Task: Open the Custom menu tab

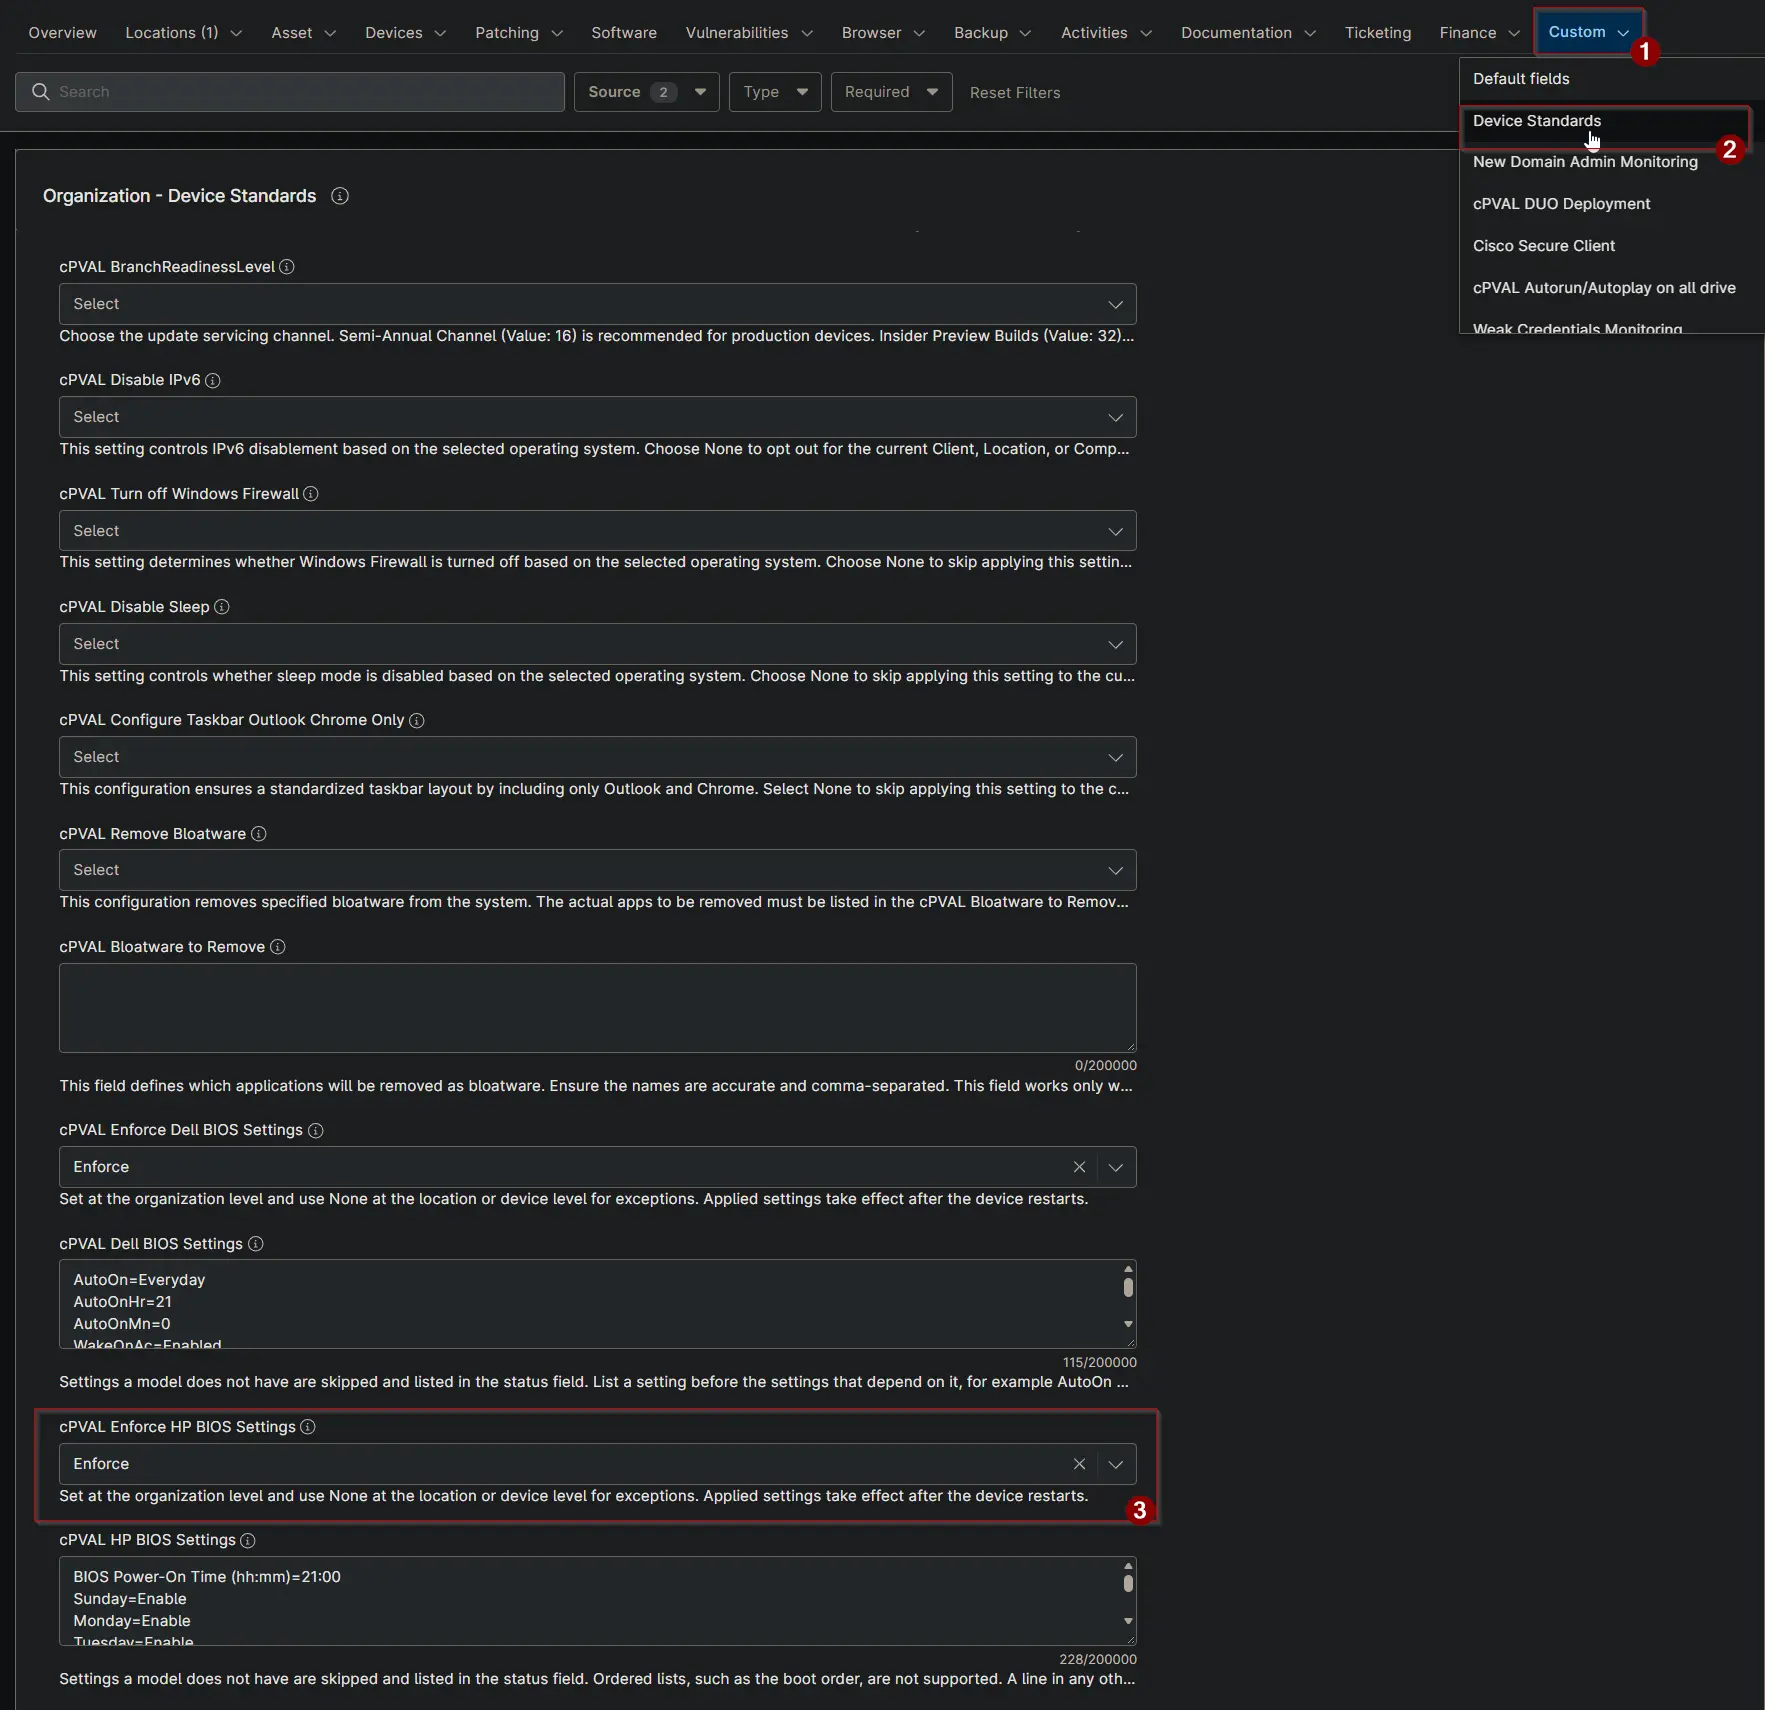Action: click(x=1588, y=32)
